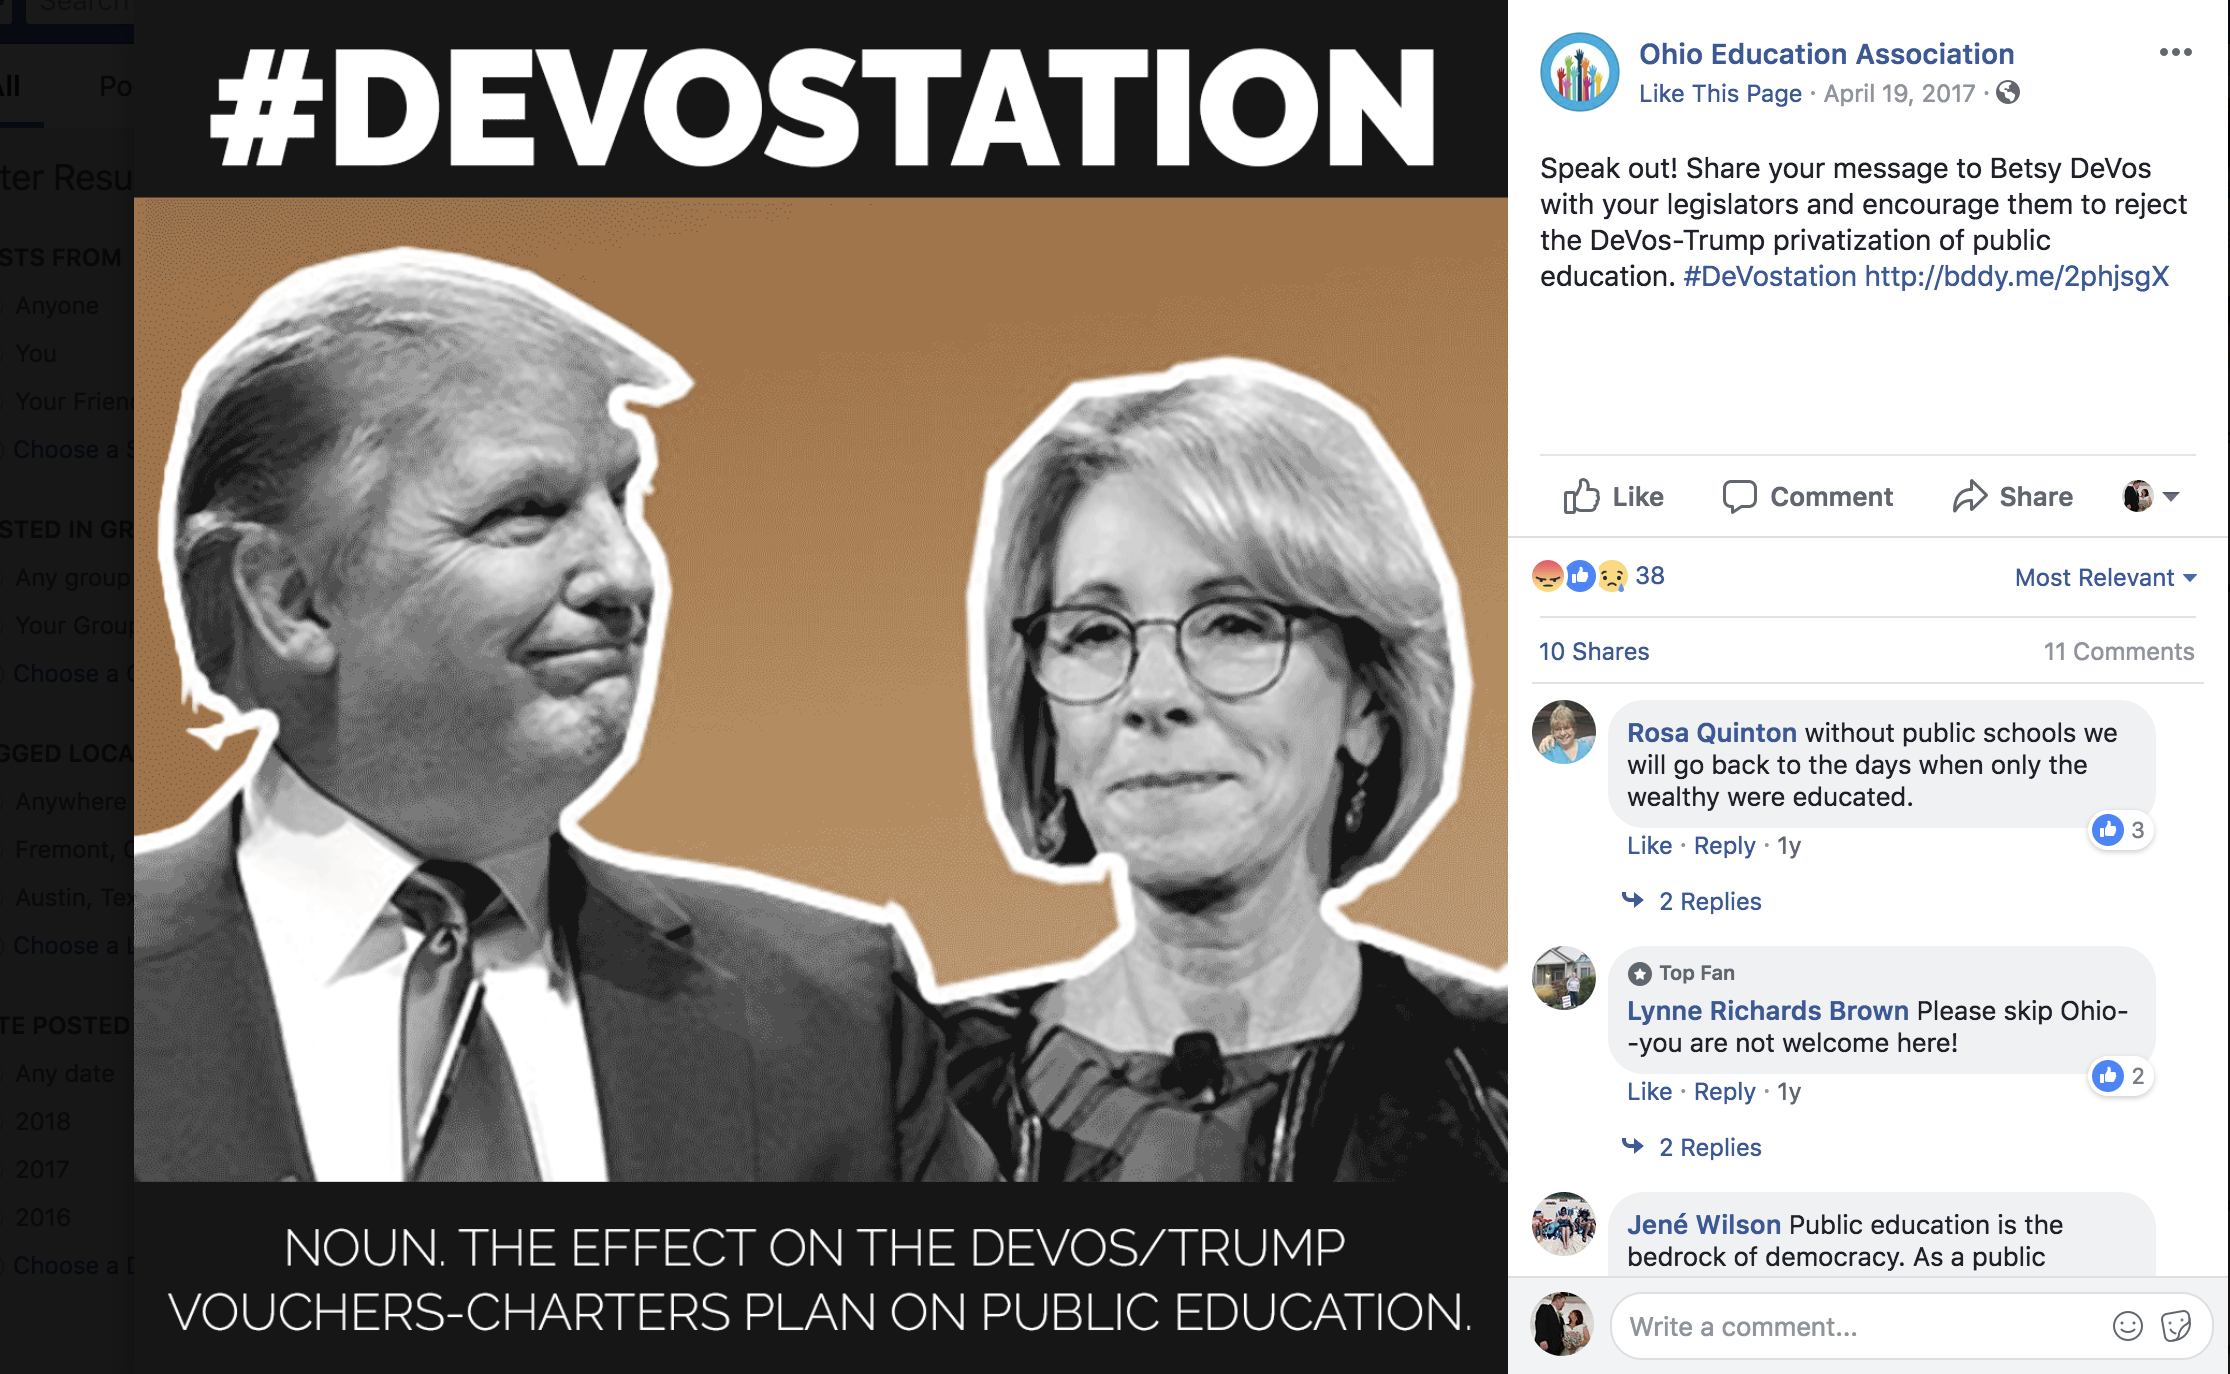Open the profile selector dropdown next to Share
The image size is (2230, 1374).
[x=2150, y=496]
